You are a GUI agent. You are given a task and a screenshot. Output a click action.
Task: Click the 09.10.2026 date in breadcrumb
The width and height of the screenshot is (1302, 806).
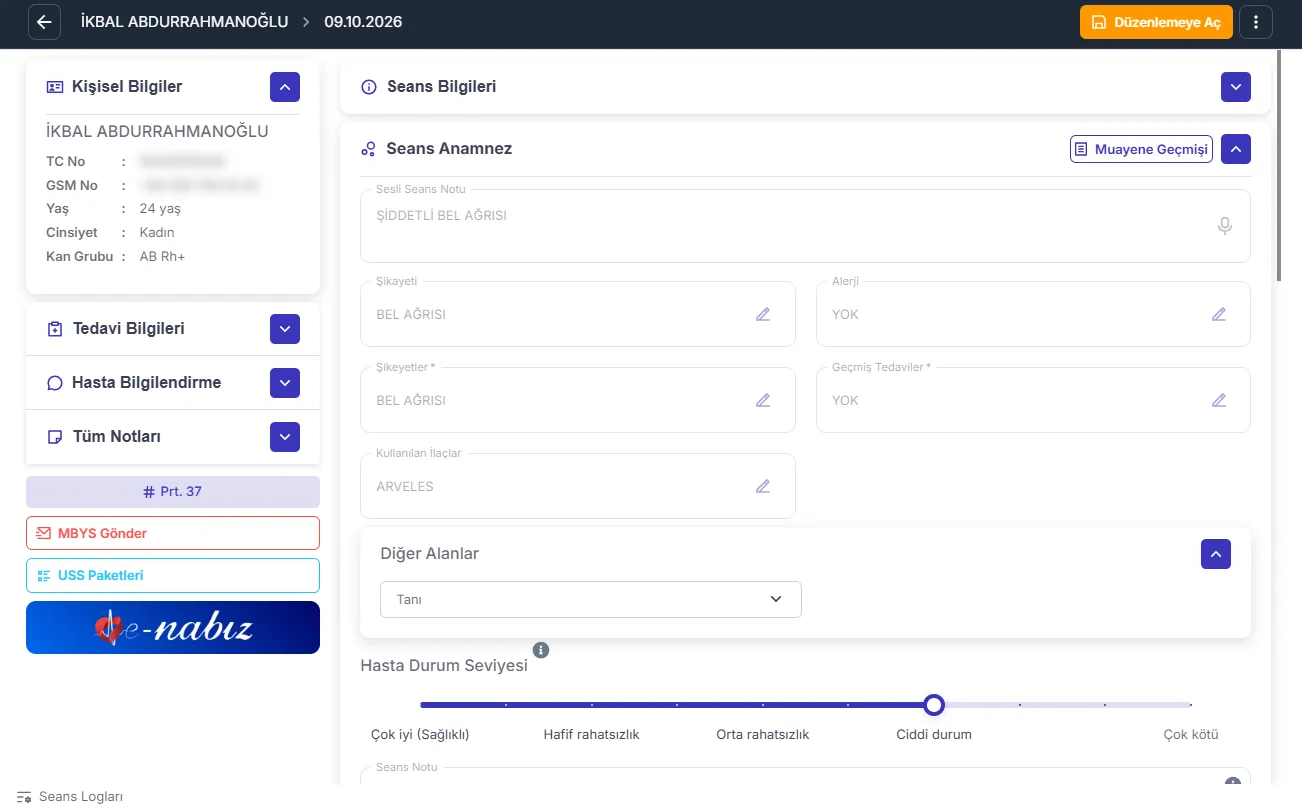363,22
